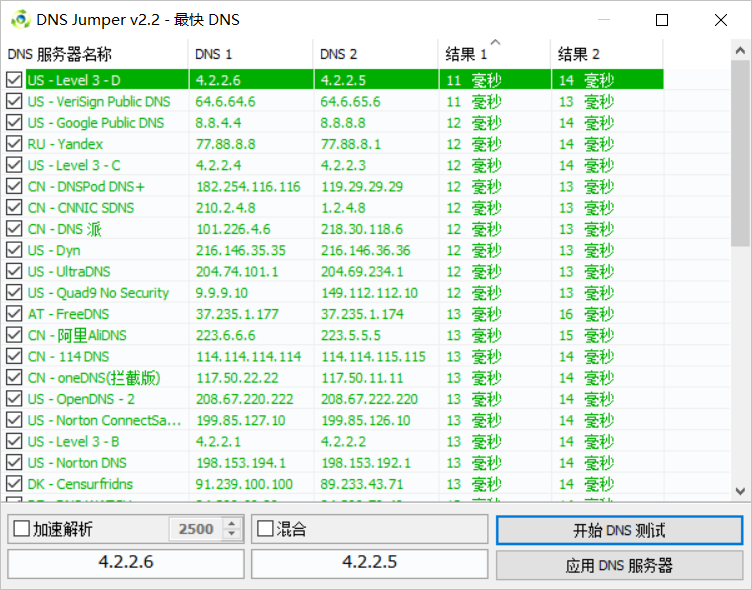The height and width of the screenshot is (590, 752).
Task: Toggle the AT - FreeDNS checkbox
Action: click(14, 314)
